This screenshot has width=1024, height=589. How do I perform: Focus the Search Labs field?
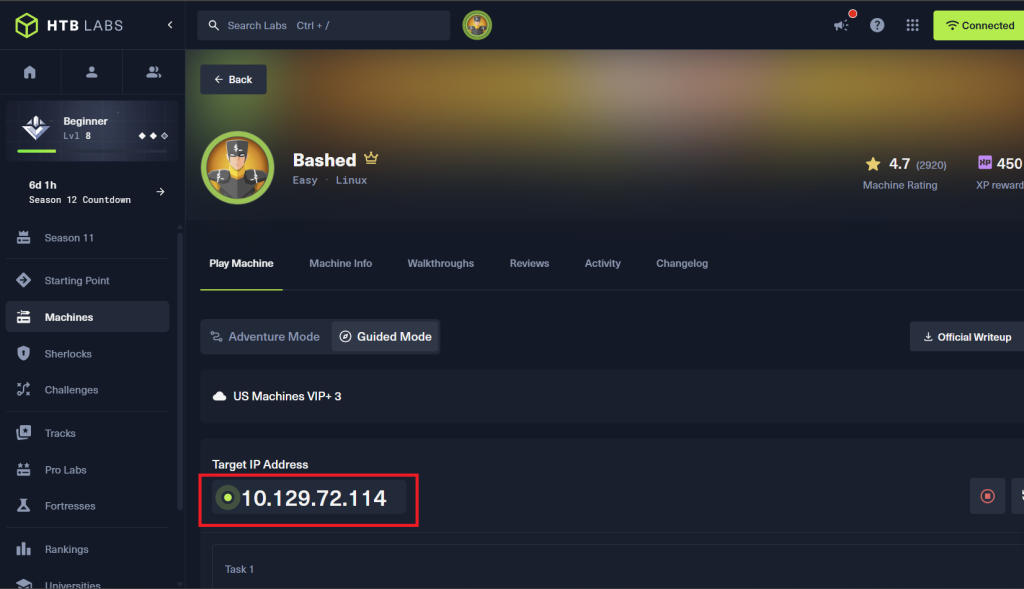tap(323, 25)
